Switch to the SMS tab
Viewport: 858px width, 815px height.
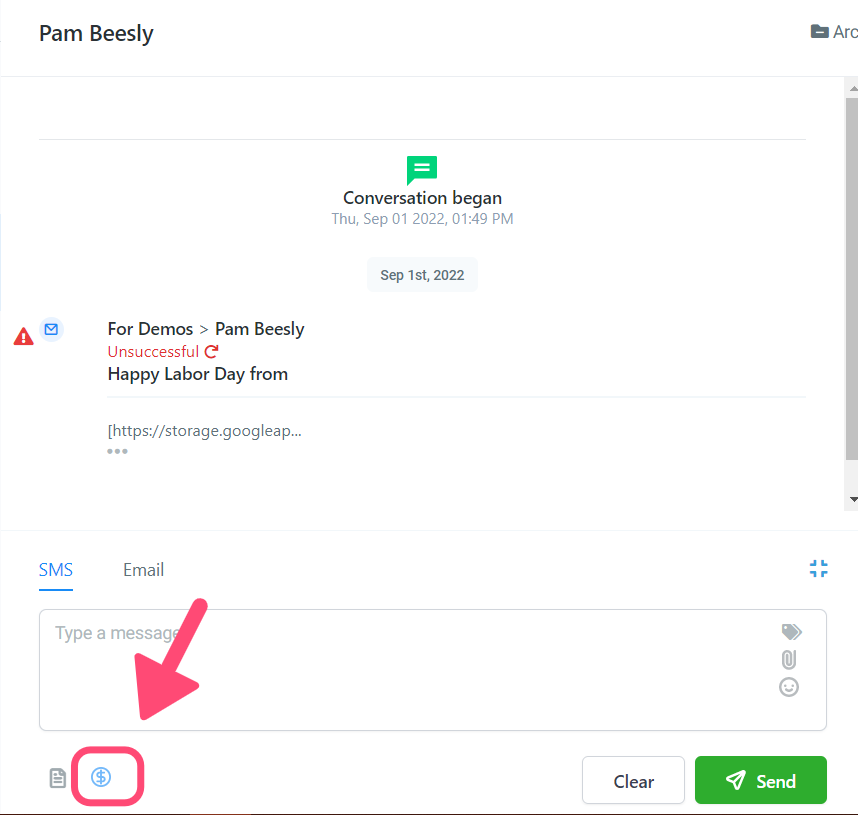tap(56, 570)
